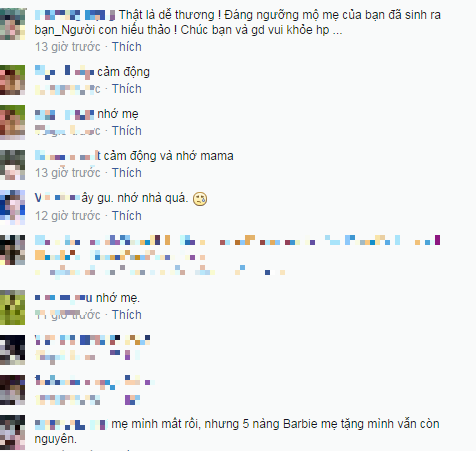Screen dimensions: 476x451
Task: Click the avatar next to "cảm động và nhớ mama"
Action: [12, 165]
